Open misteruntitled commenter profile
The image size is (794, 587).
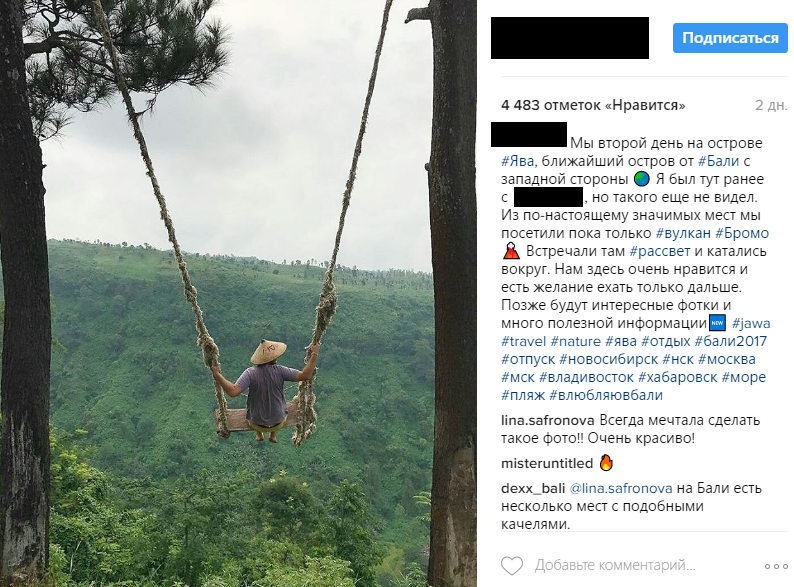coord(547,463)
